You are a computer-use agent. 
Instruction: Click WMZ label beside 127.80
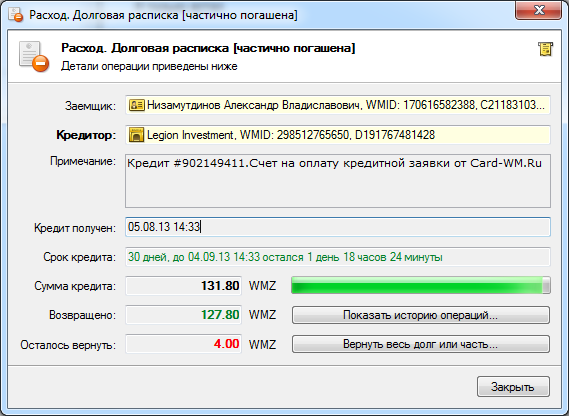(262, 315)
